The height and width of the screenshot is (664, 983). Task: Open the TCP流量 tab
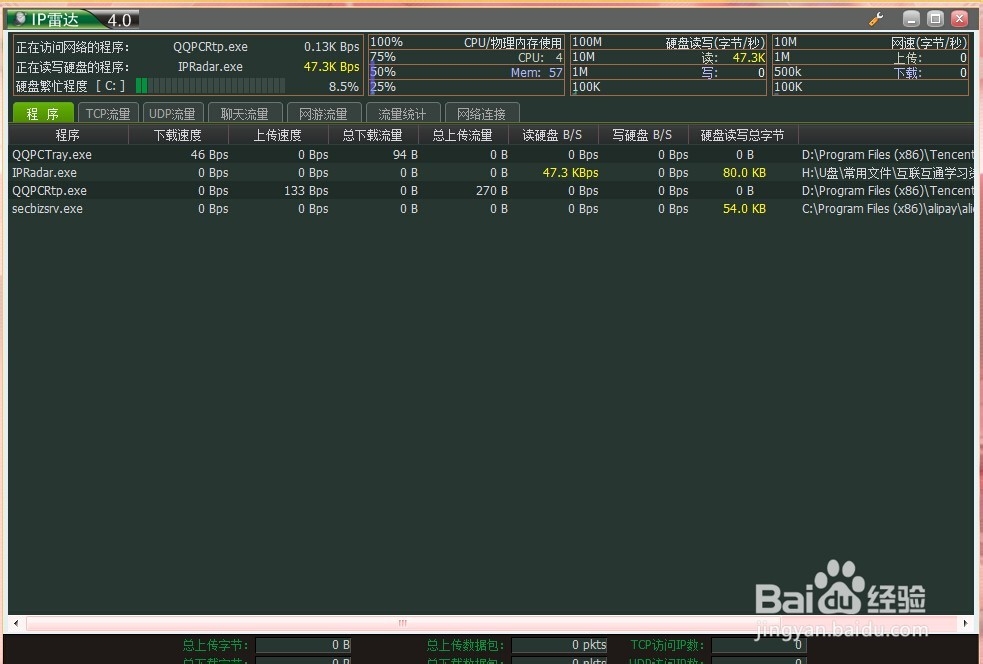click(108, 113)
